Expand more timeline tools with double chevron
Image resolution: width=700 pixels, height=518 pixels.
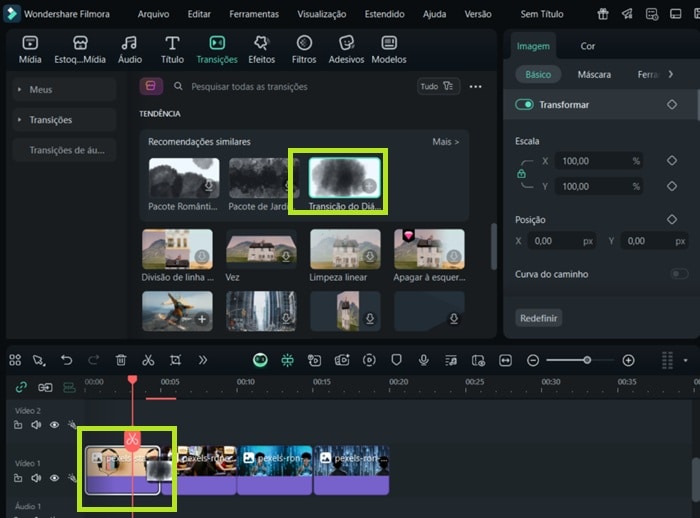(203, 360)
